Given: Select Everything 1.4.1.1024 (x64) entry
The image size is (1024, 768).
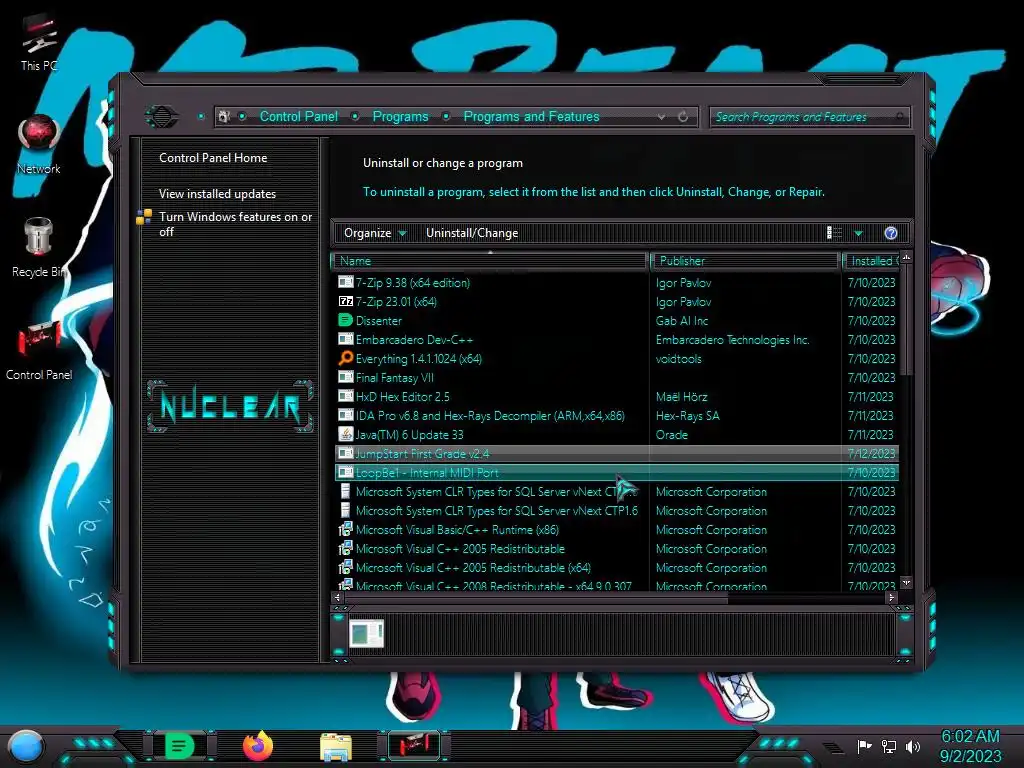Looking at the screenshot, I should [616, 359].
